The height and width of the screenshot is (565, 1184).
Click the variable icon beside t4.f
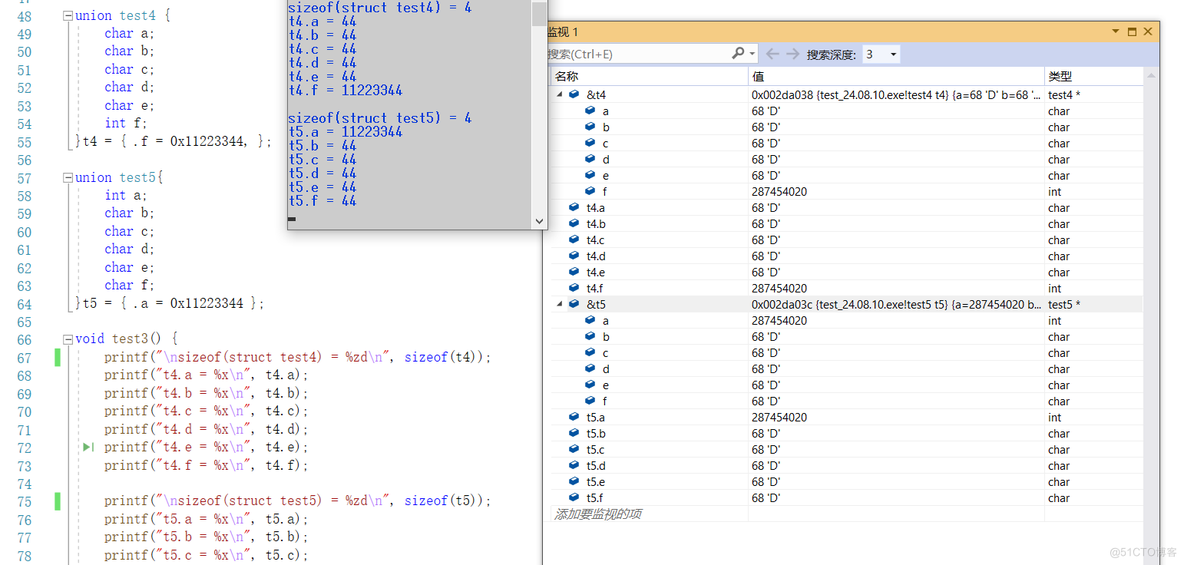coord(574,289)
